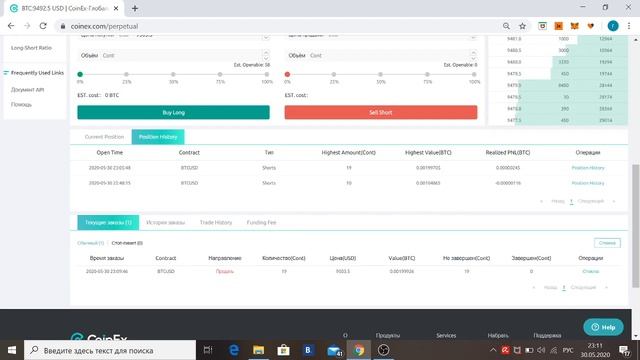Click the page vertical scrollbar

pyautogui.click(x=636, y=226)
